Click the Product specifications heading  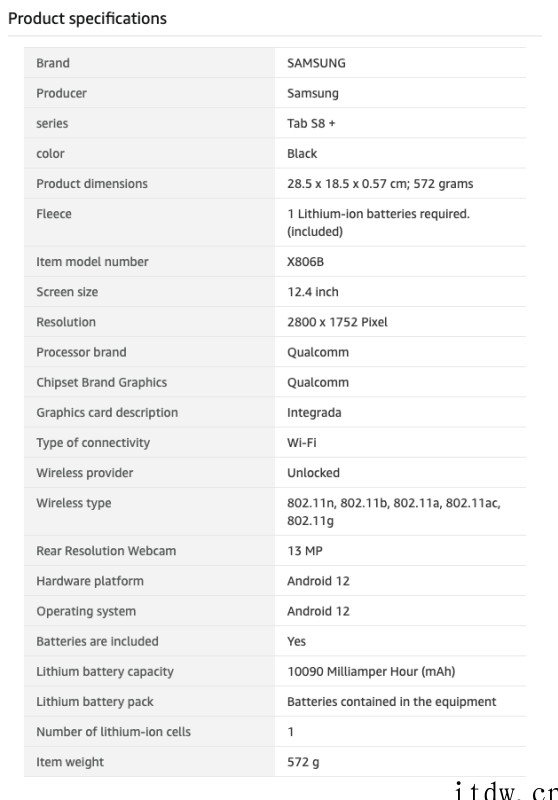pos(87,18)
